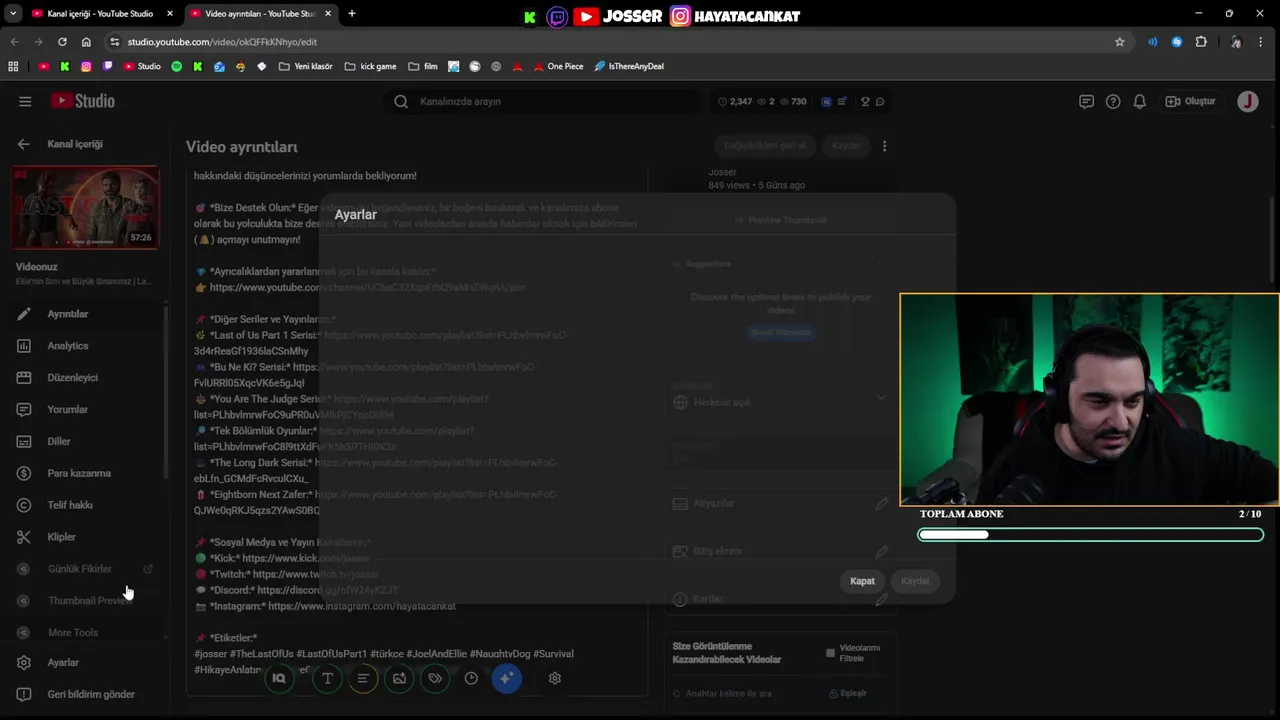Open Günlük Fikirler in the sidebar
Screen dimensions: 1280x720
(82, 569)
